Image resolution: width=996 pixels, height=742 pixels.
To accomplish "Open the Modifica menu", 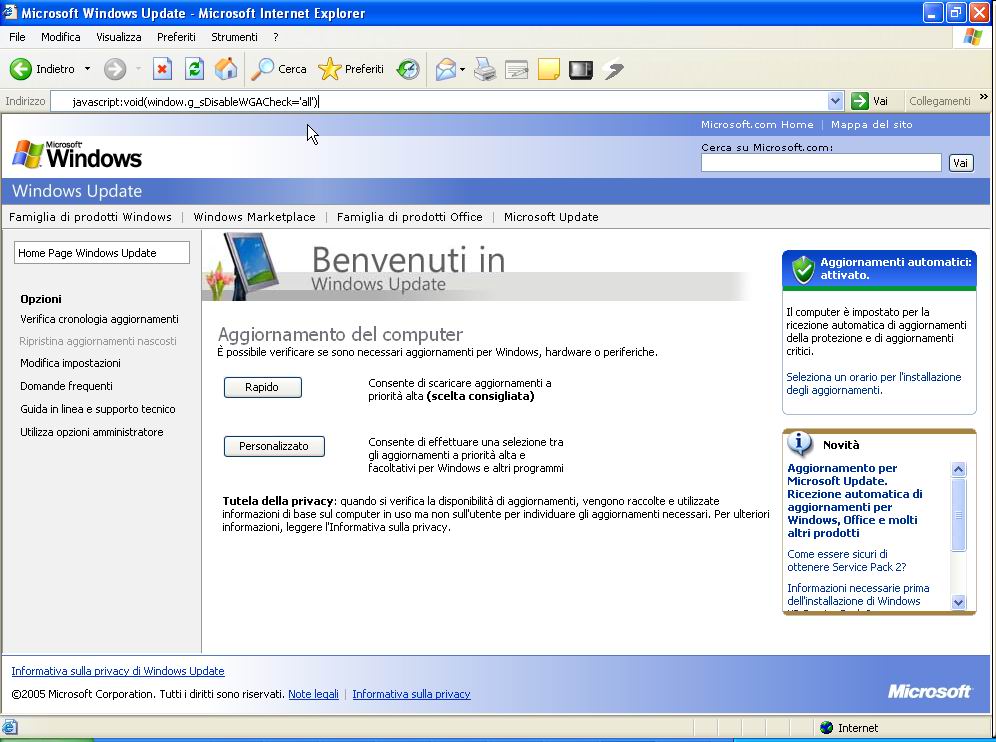I will pyautogui.click(x=60, y=37).
